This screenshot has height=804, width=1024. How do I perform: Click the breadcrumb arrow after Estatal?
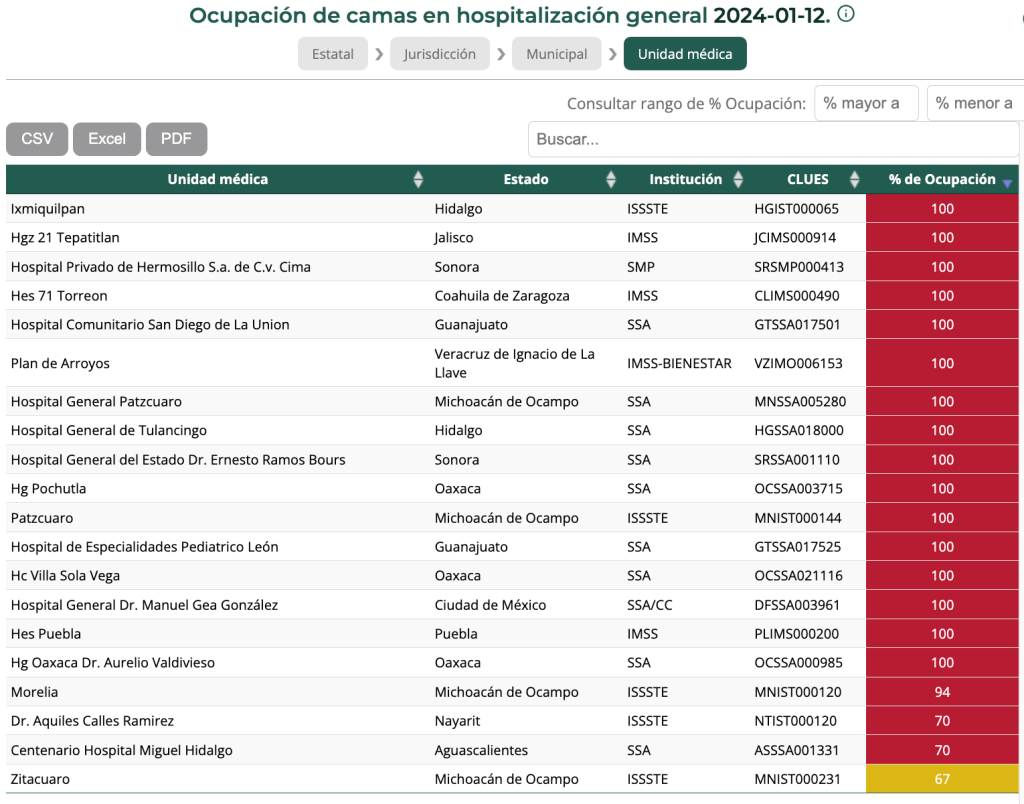point(378,54)
